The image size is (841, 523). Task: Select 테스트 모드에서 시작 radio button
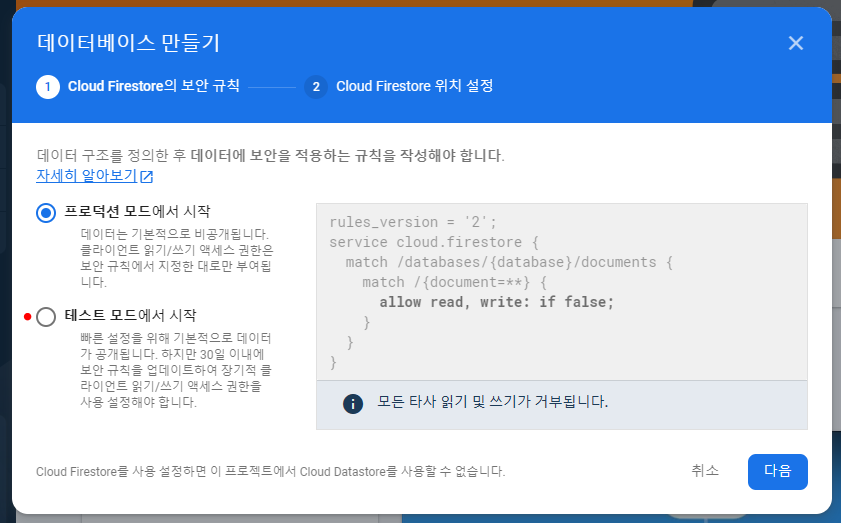[46, 316]
